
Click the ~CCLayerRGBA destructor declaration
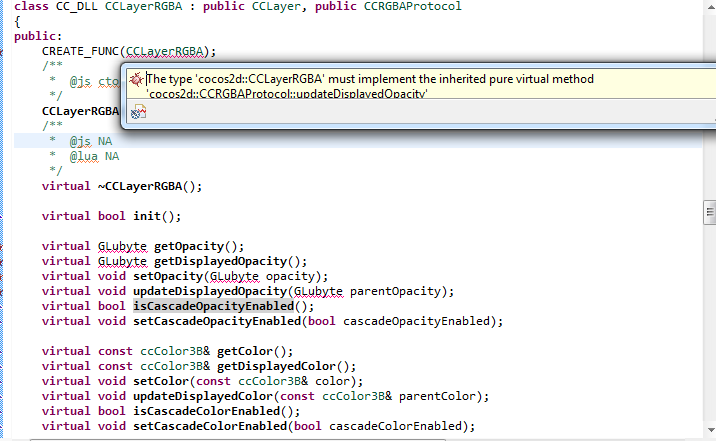(x=149, y=186)
